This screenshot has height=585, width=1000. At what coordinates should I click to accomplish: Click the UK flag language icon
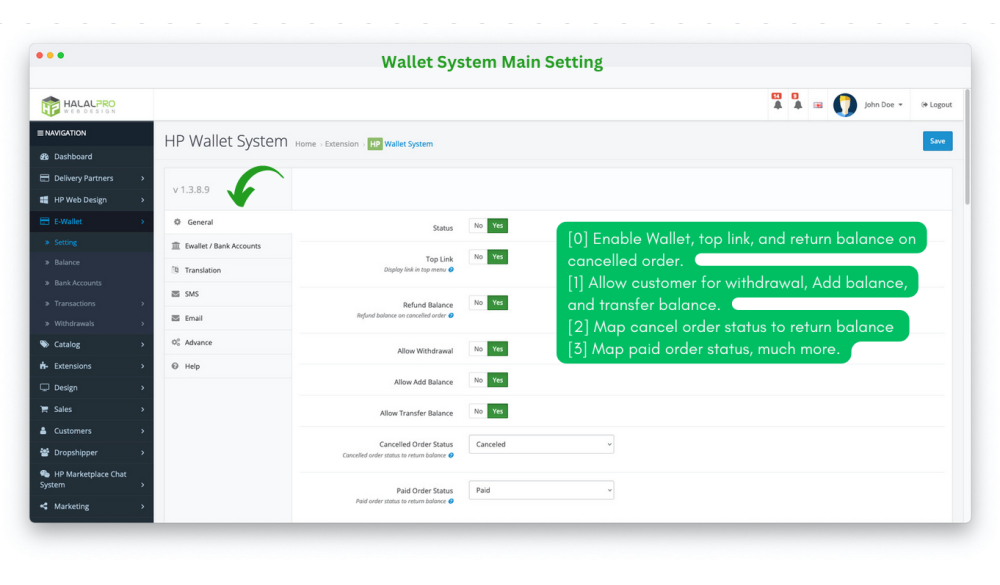pyautogui.click(x=818, y=105)
